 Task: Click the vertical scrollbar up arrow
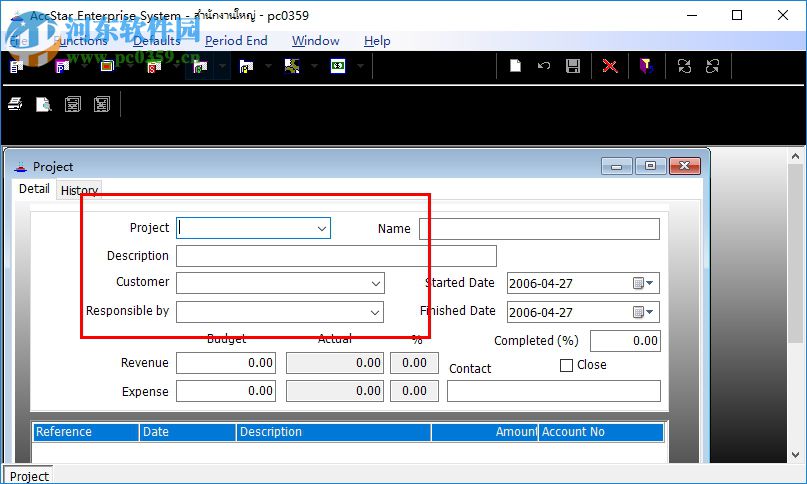[x=795, y=156]
